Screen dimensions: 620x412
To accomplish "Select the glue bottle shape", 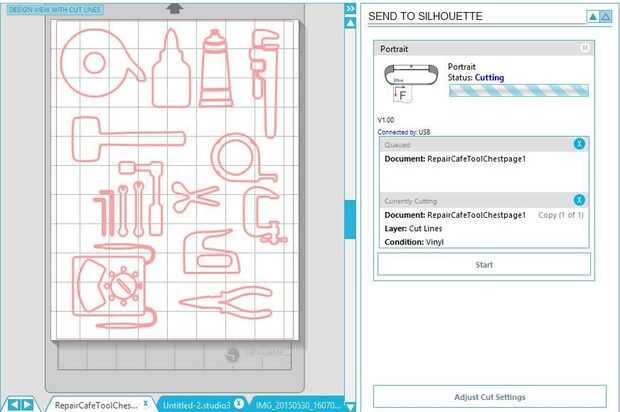I will [171, 68].
